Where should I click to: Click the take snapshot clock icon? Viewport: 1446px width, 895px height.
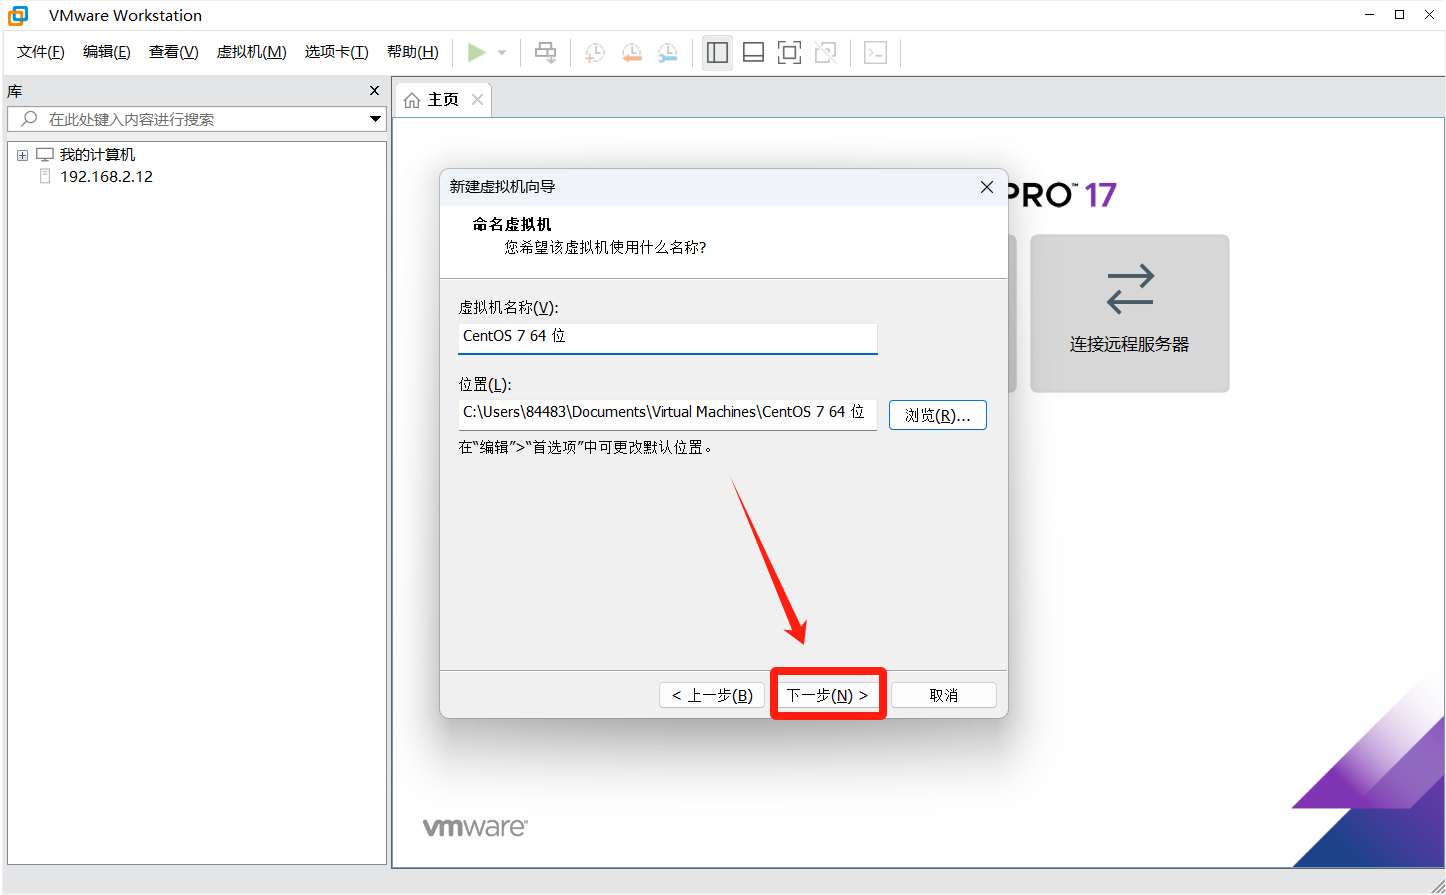point(595,53)
